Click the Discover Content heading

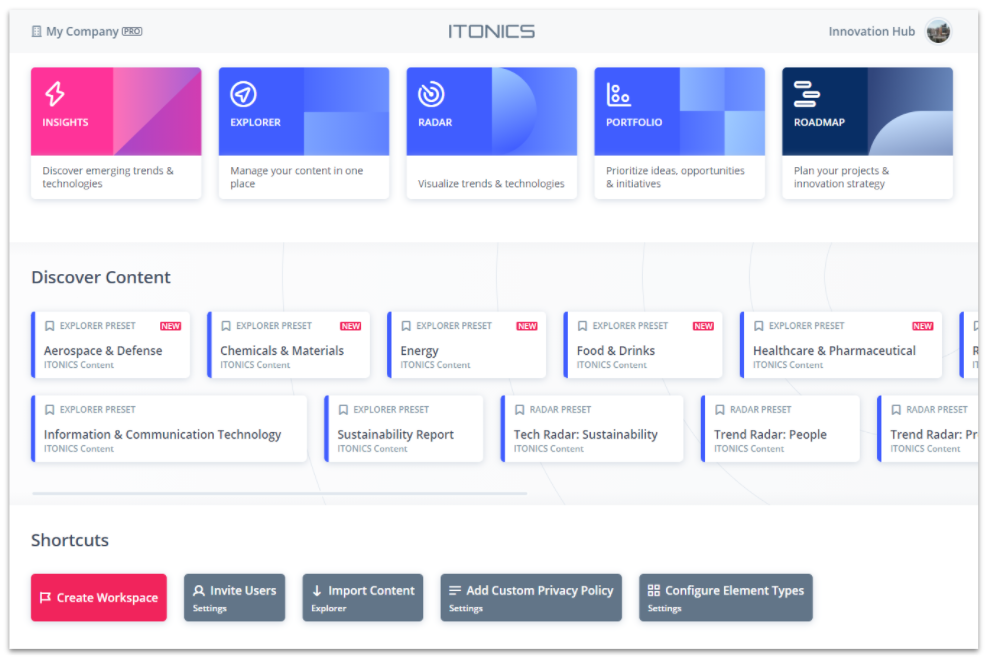click(101, 278)
